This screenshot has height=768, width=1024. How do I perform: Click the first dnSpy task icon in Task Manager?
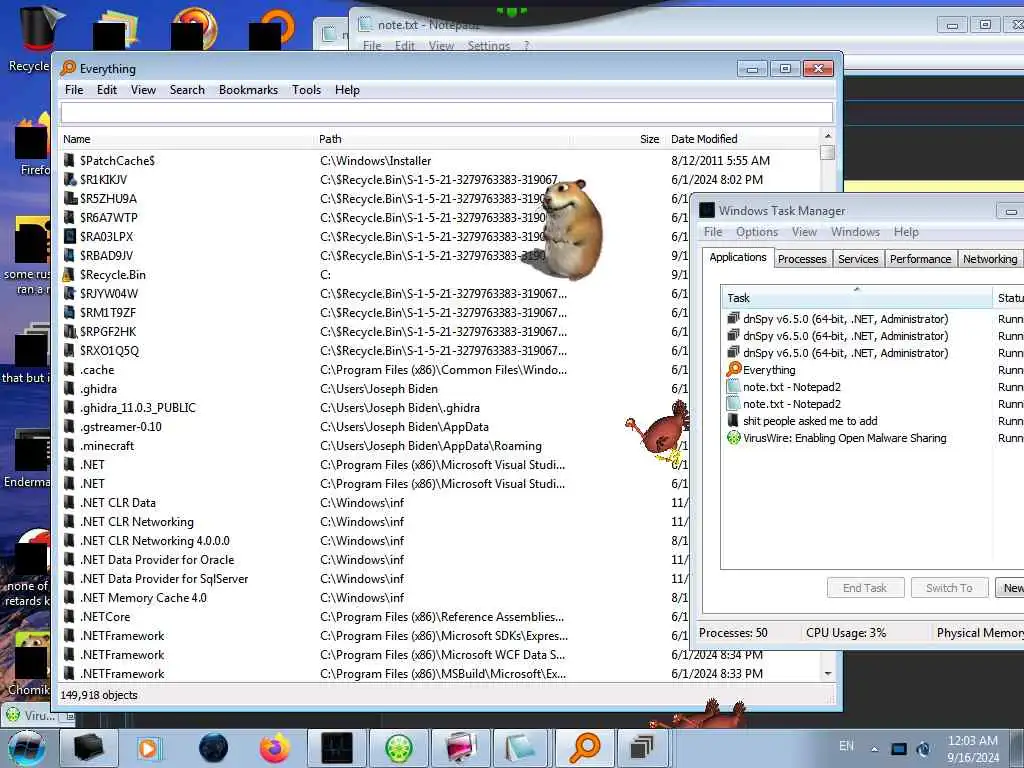733,319
